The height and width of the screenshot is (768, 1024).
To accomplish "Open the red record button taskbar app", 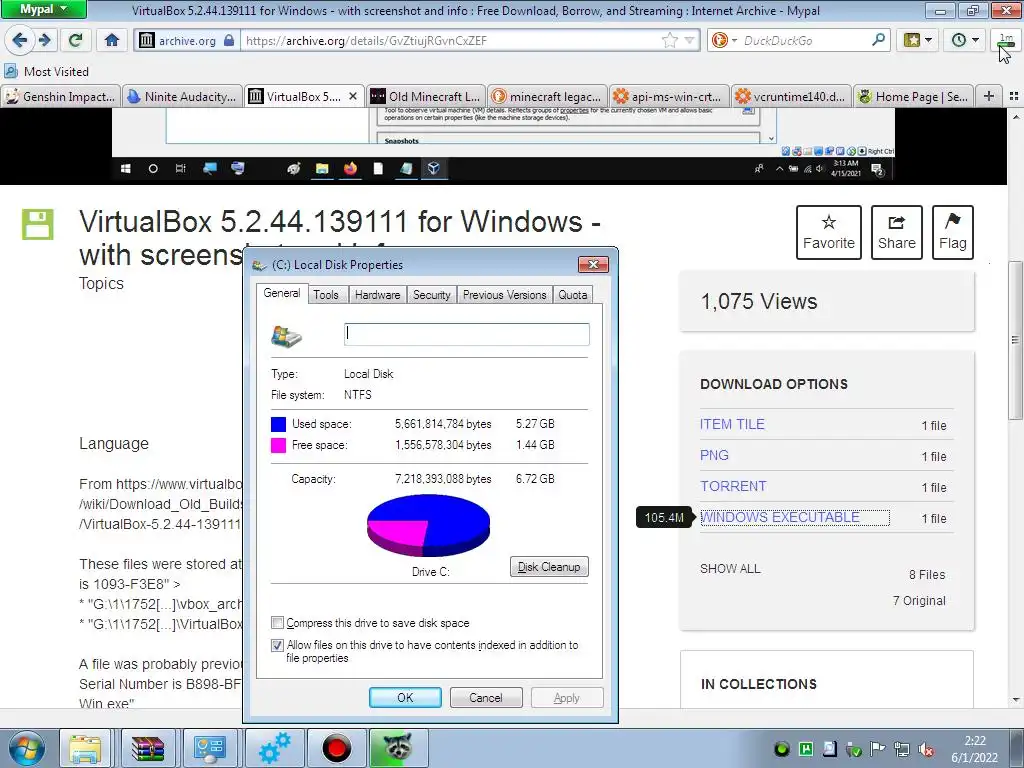I will point(336,748).
